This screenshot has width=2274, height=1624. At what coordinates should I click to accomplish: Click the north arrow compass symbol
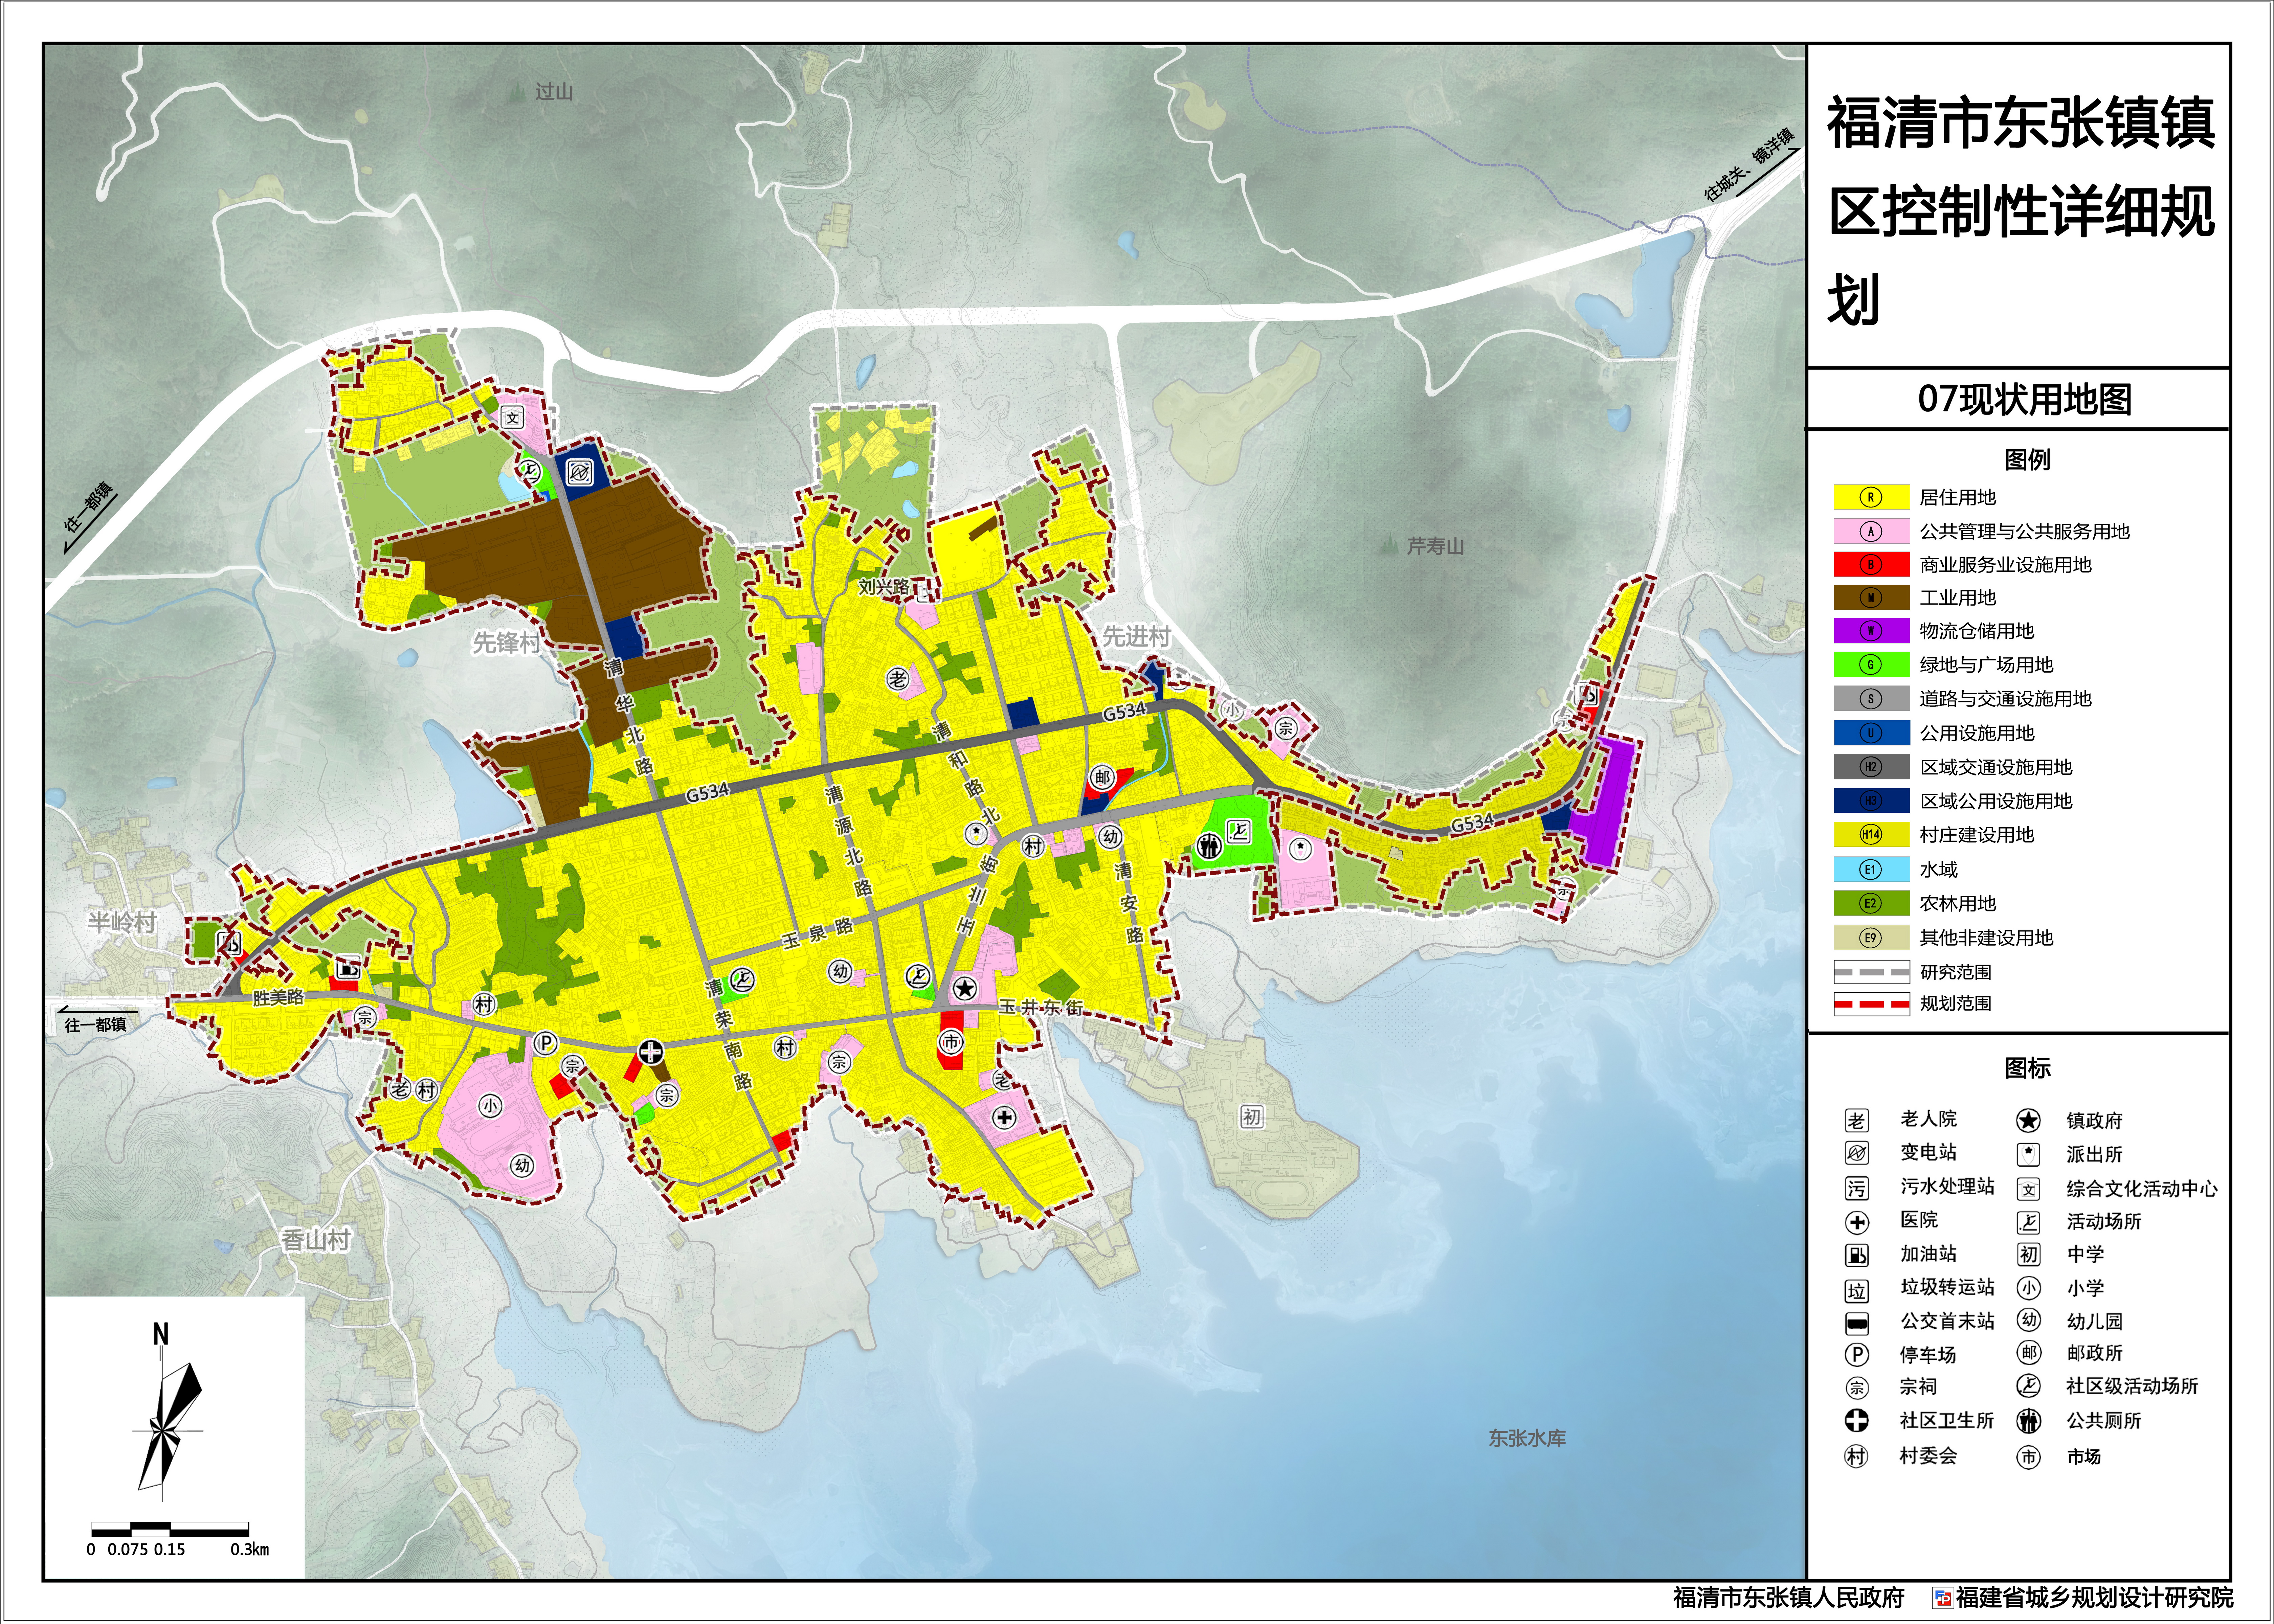pos(167,1412)
